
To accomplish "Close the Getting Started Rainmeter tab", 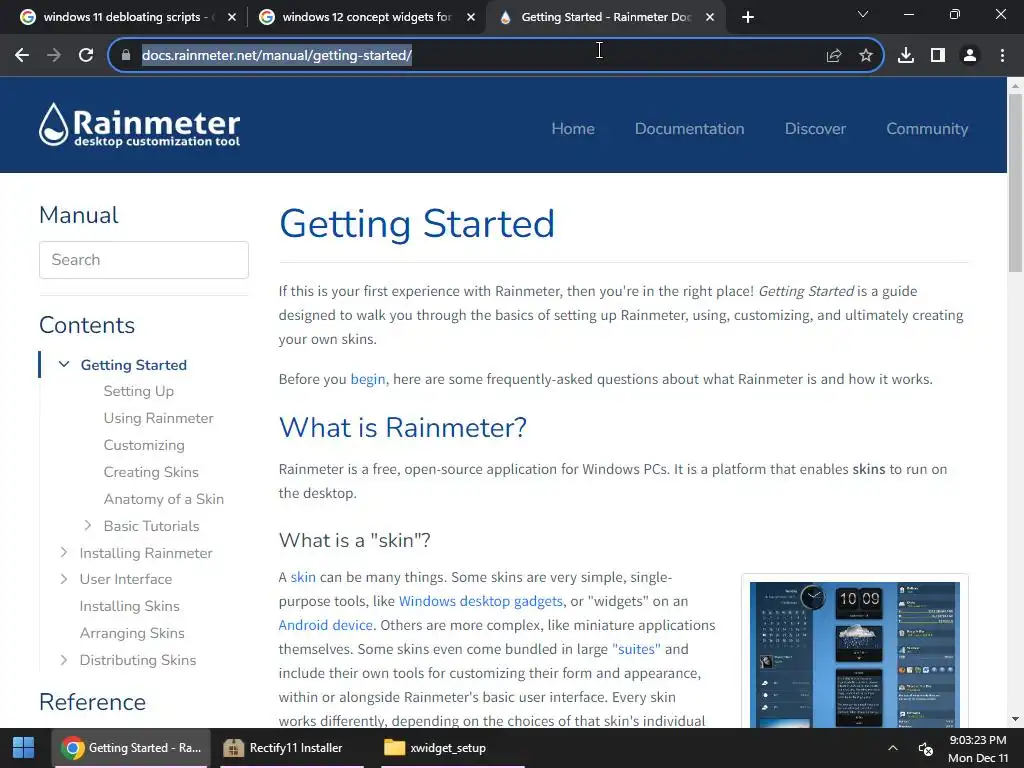I will point(710,18).
